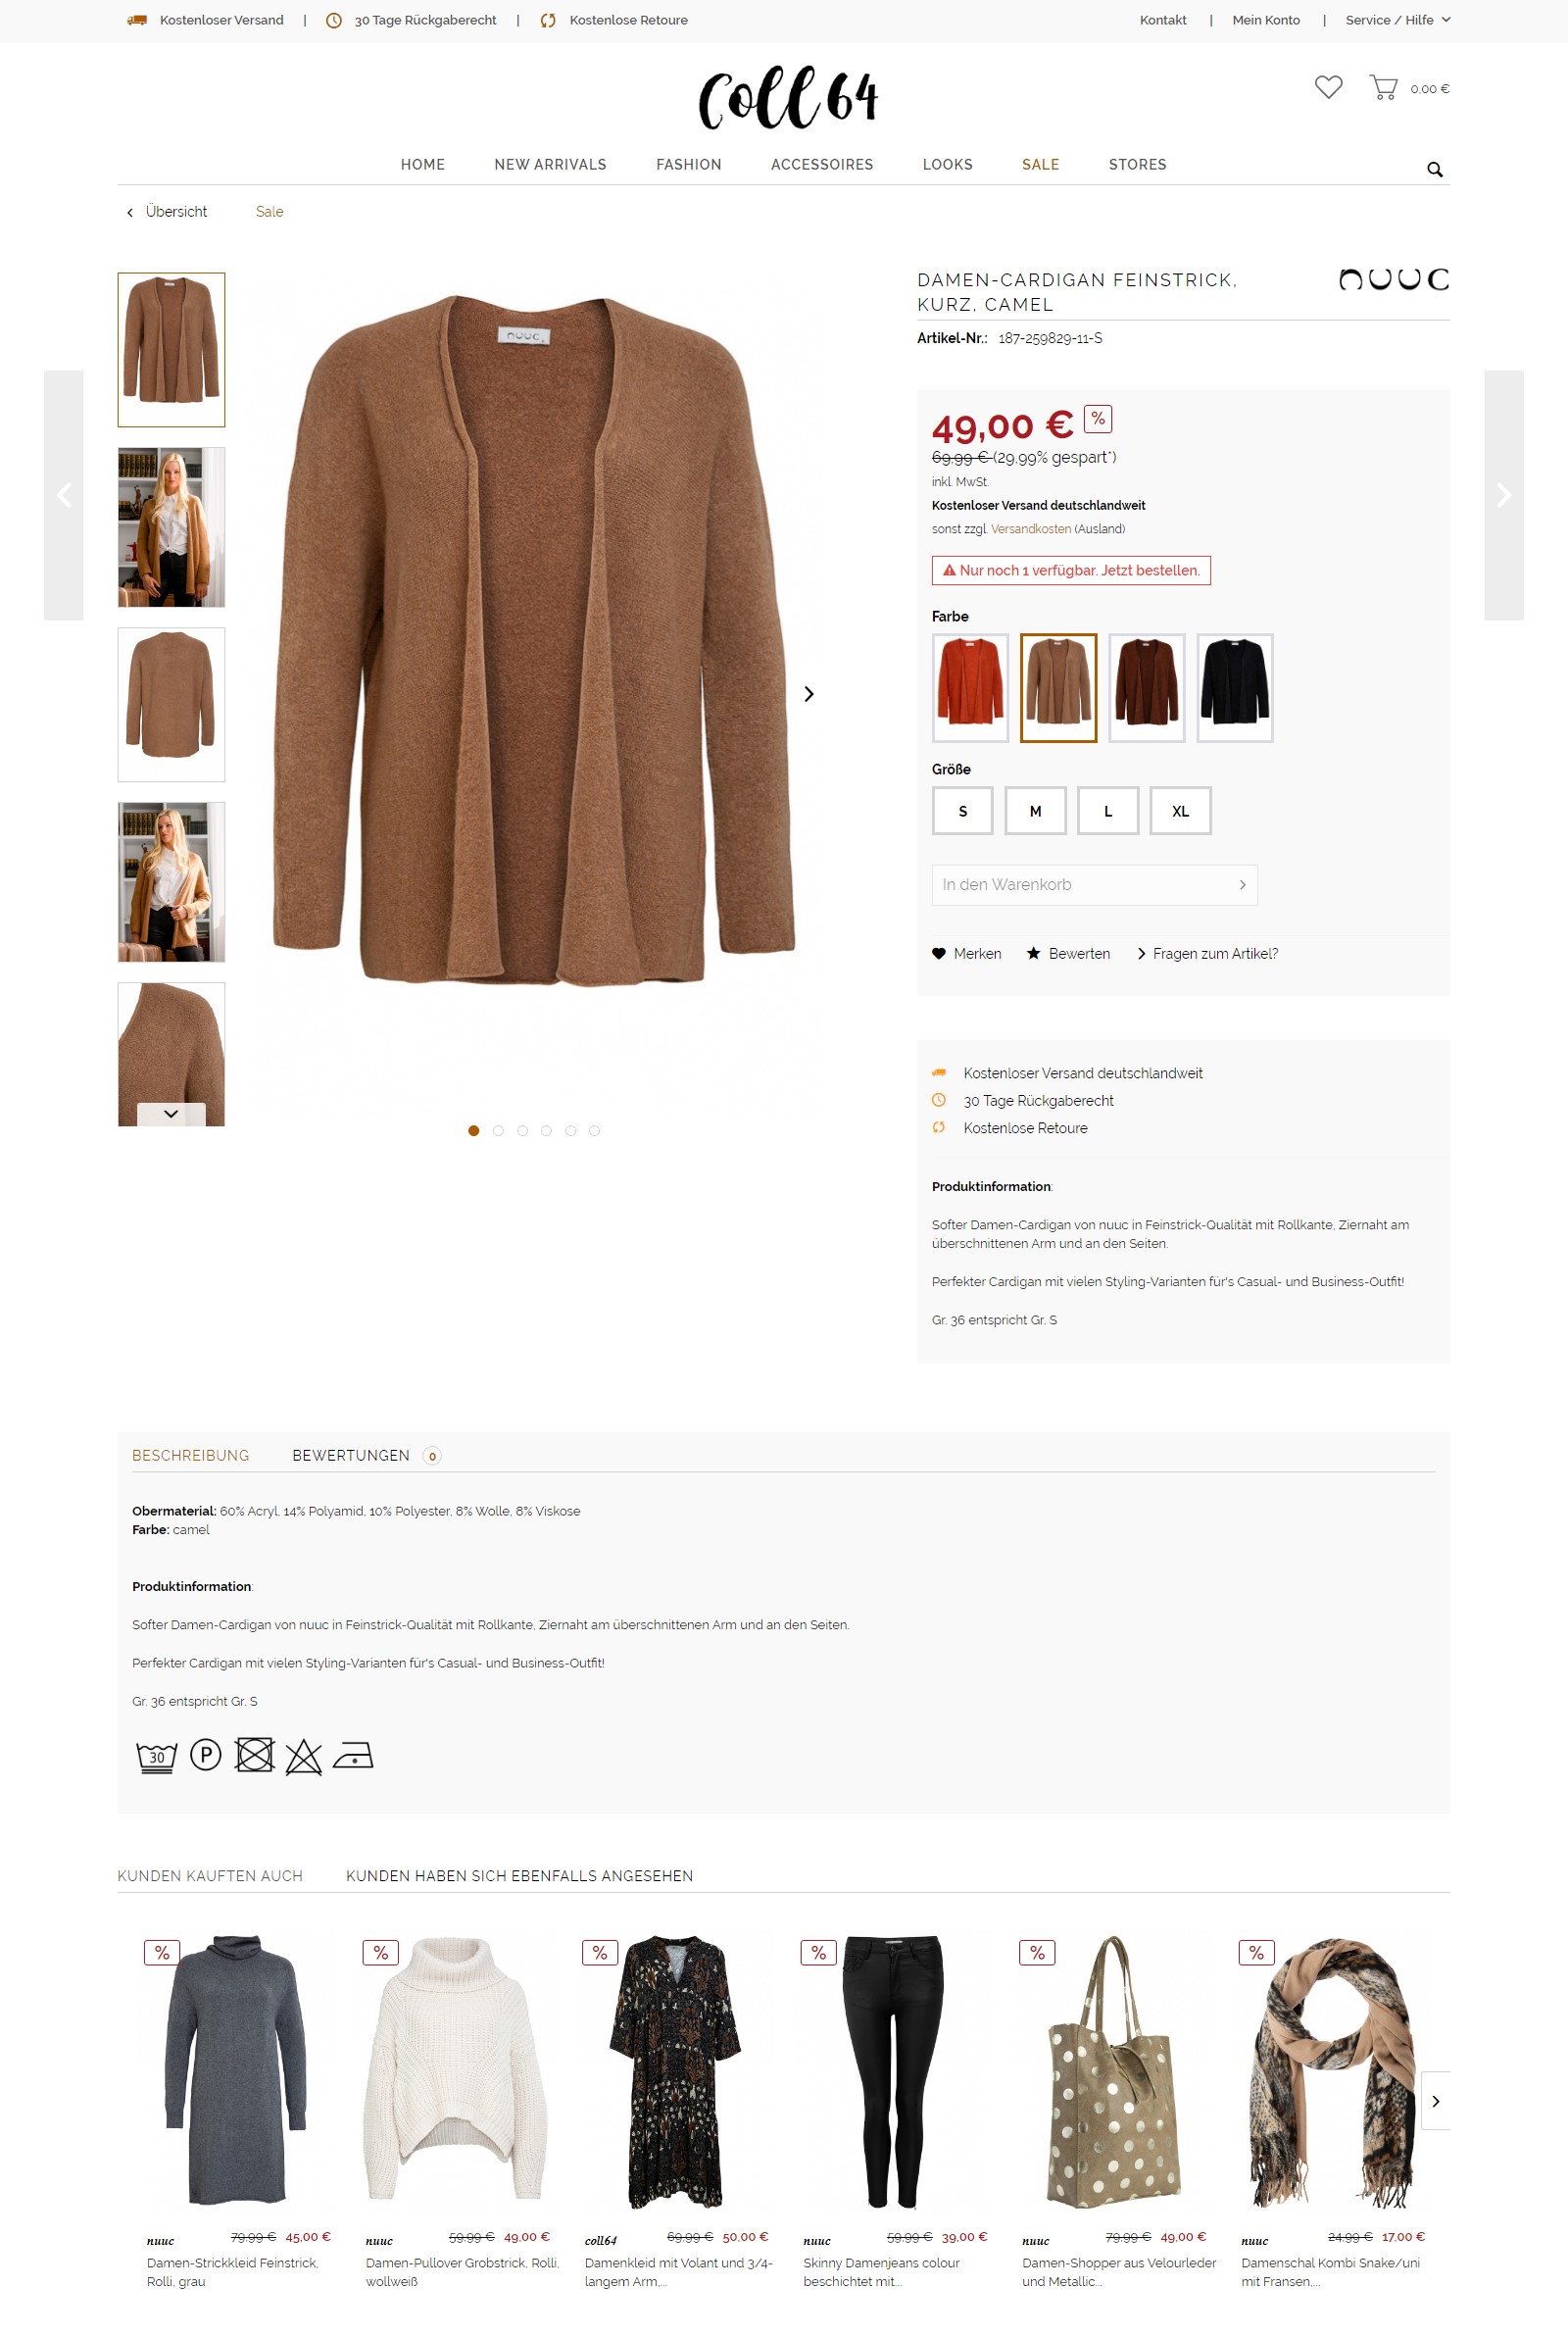
Task: Open the shopping cart icon
Action: 1383,87
